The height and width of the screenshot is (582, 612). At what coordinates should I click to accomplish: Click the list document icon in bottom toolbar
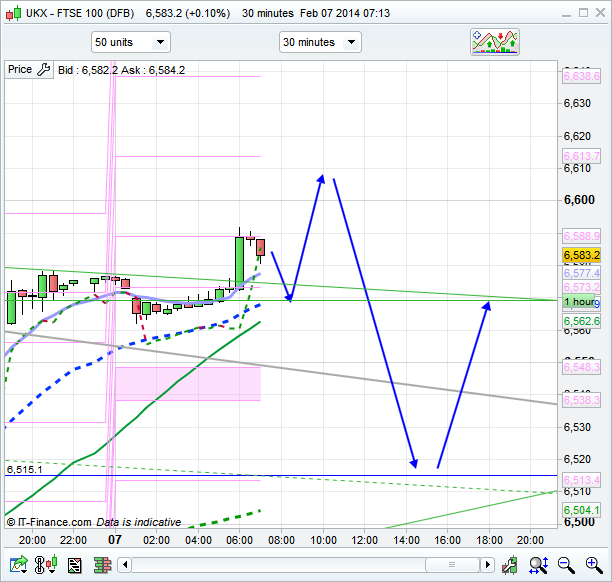click(x=74, y=566)
